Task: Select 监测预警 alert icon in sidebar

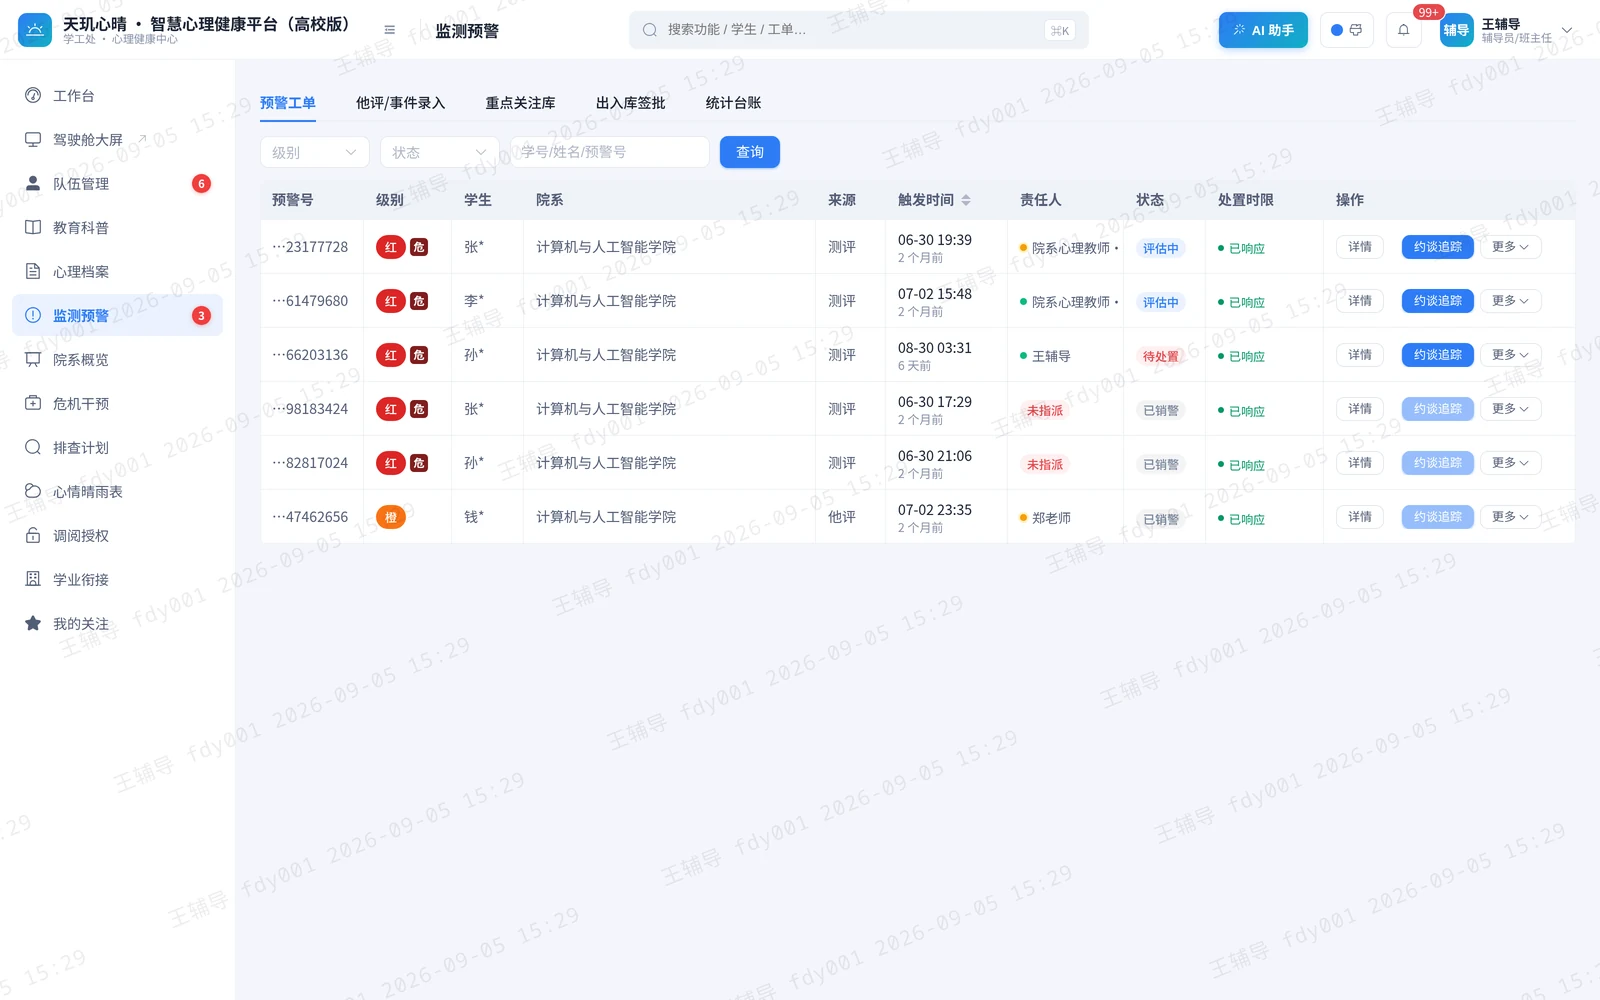Action: pos(33,316)
